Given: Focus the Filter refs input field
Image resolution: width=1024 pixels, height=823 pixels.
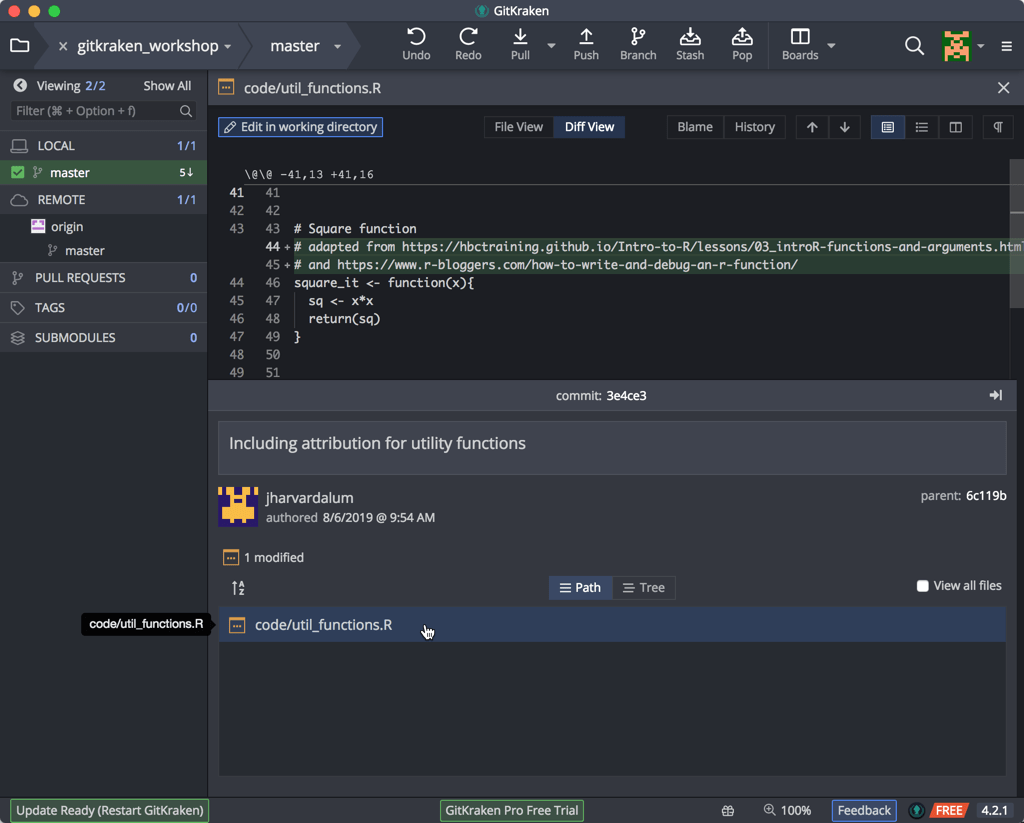Looking at the screenshot, I should pyautogui.click(x=103, y=111).
